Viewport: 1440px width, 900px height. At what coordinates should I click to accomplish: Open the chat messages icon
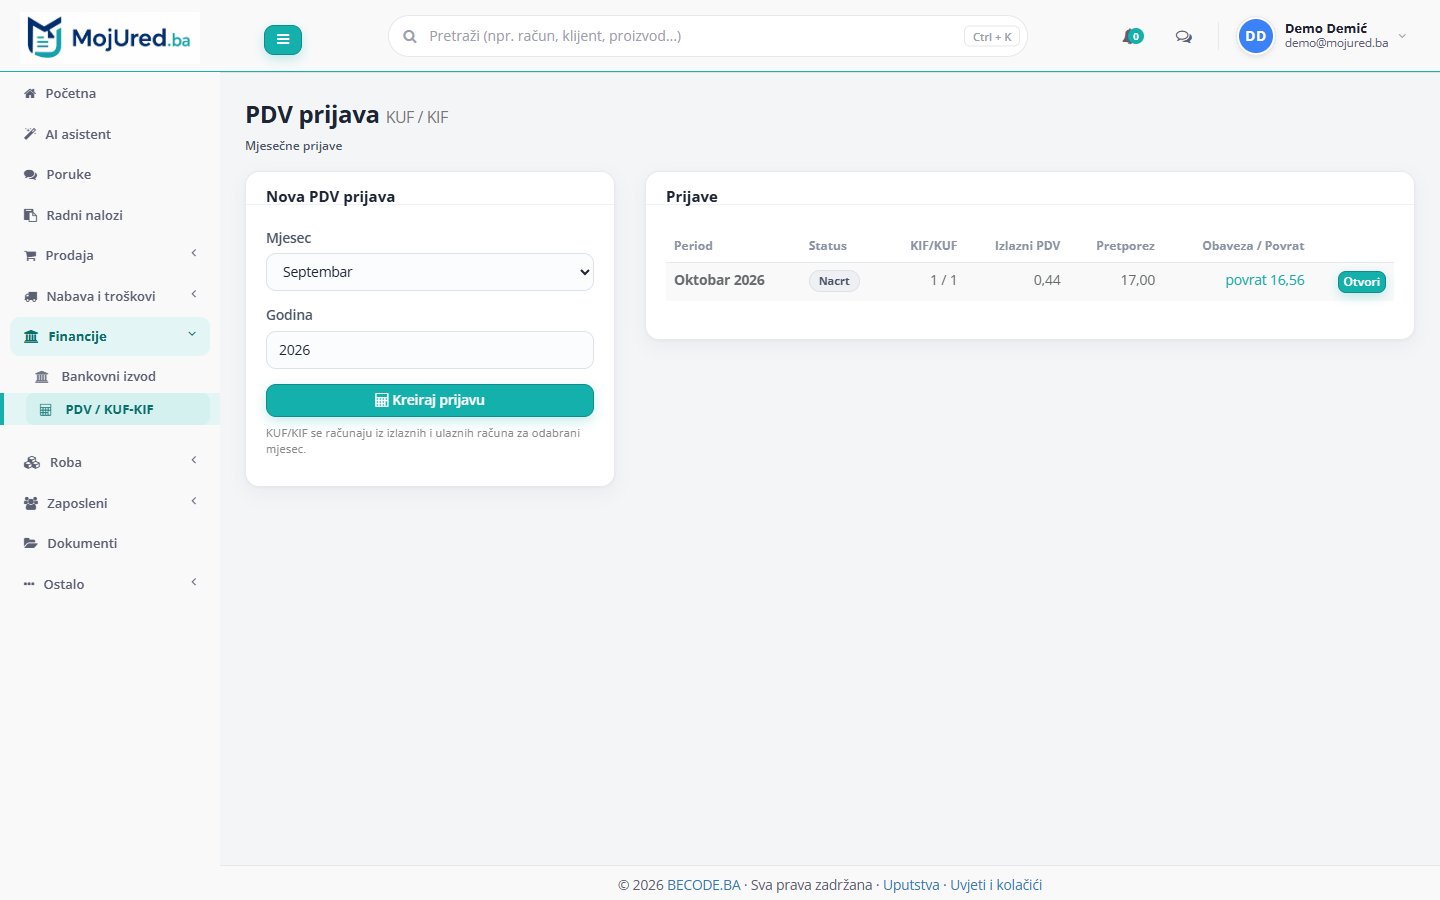[x=1184, y=37]
